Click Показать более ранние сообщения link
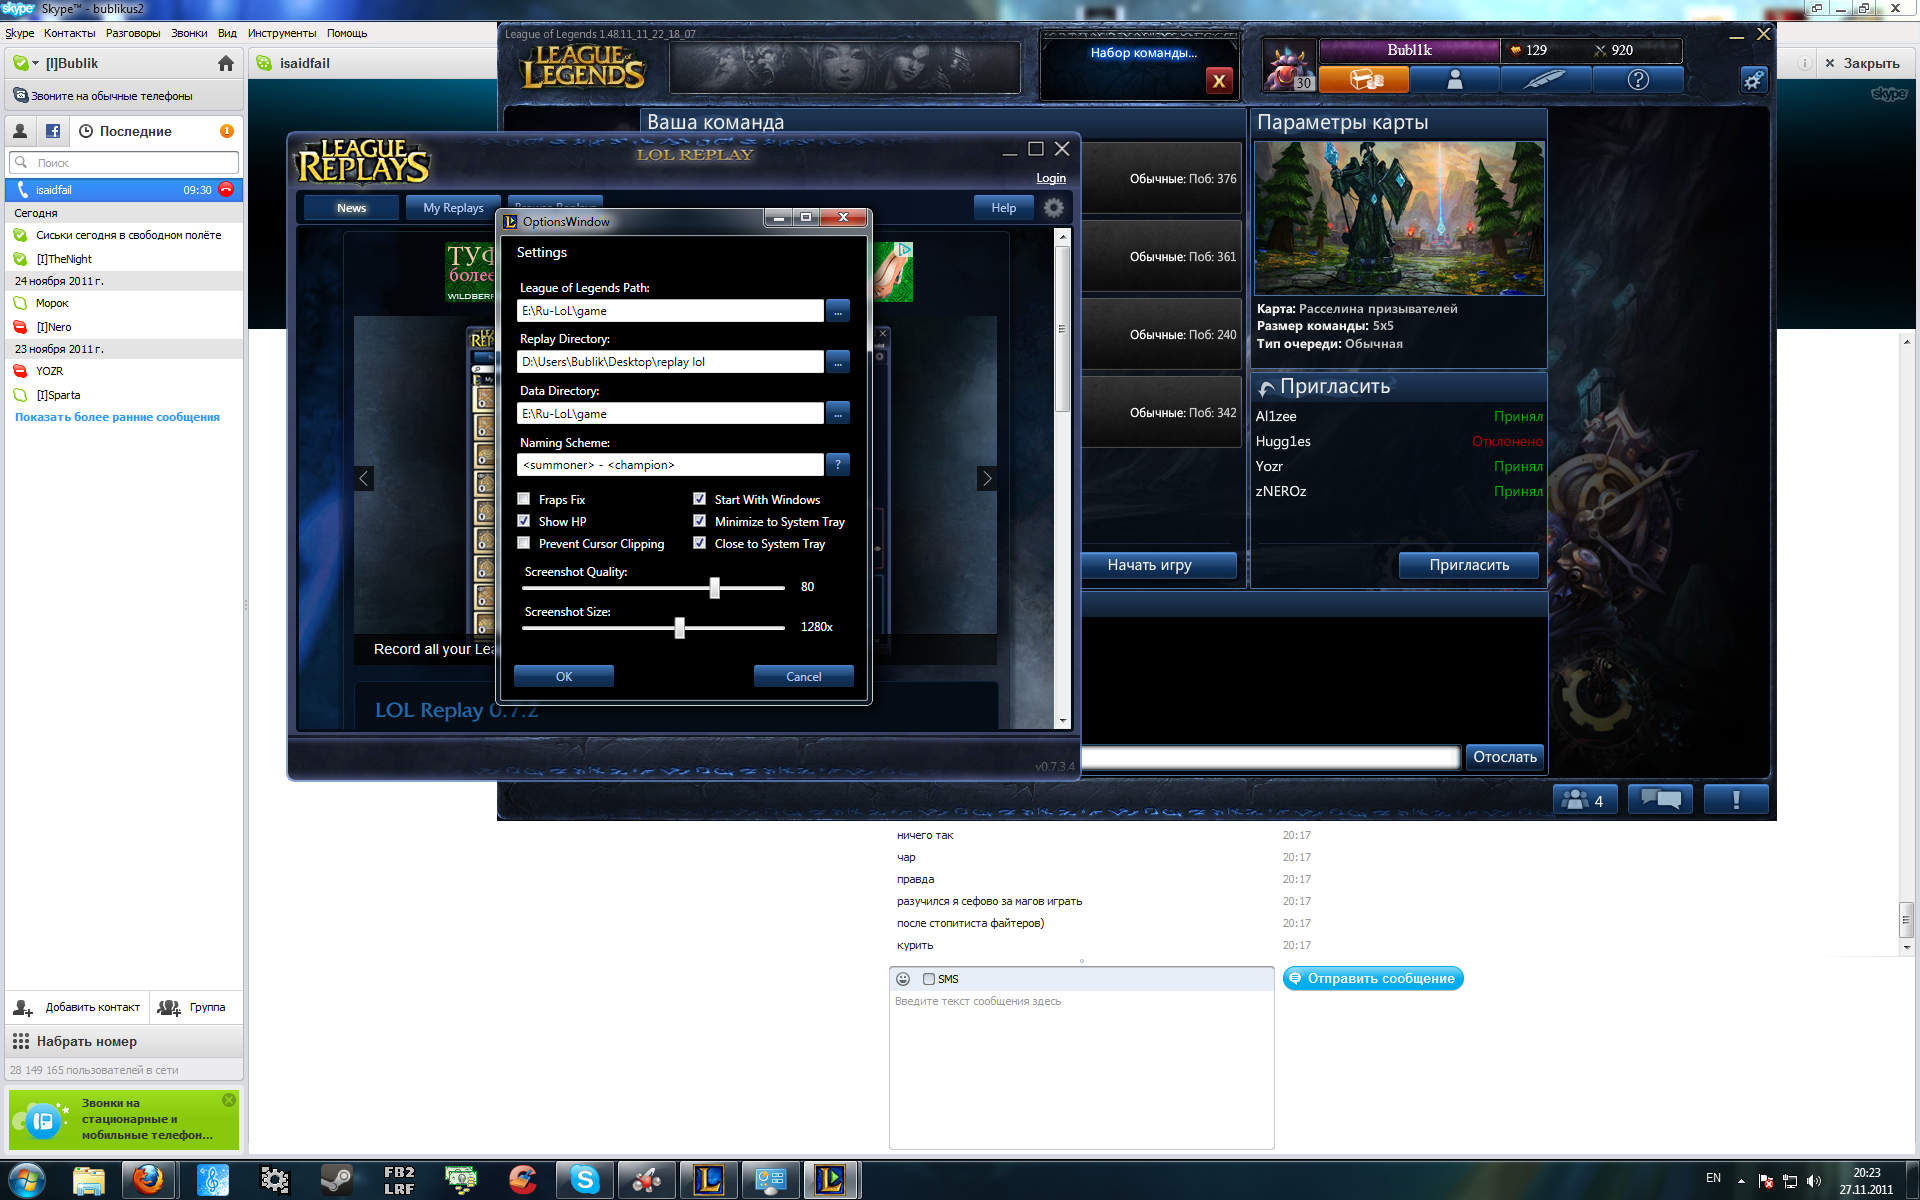 [x=117, y=417]
